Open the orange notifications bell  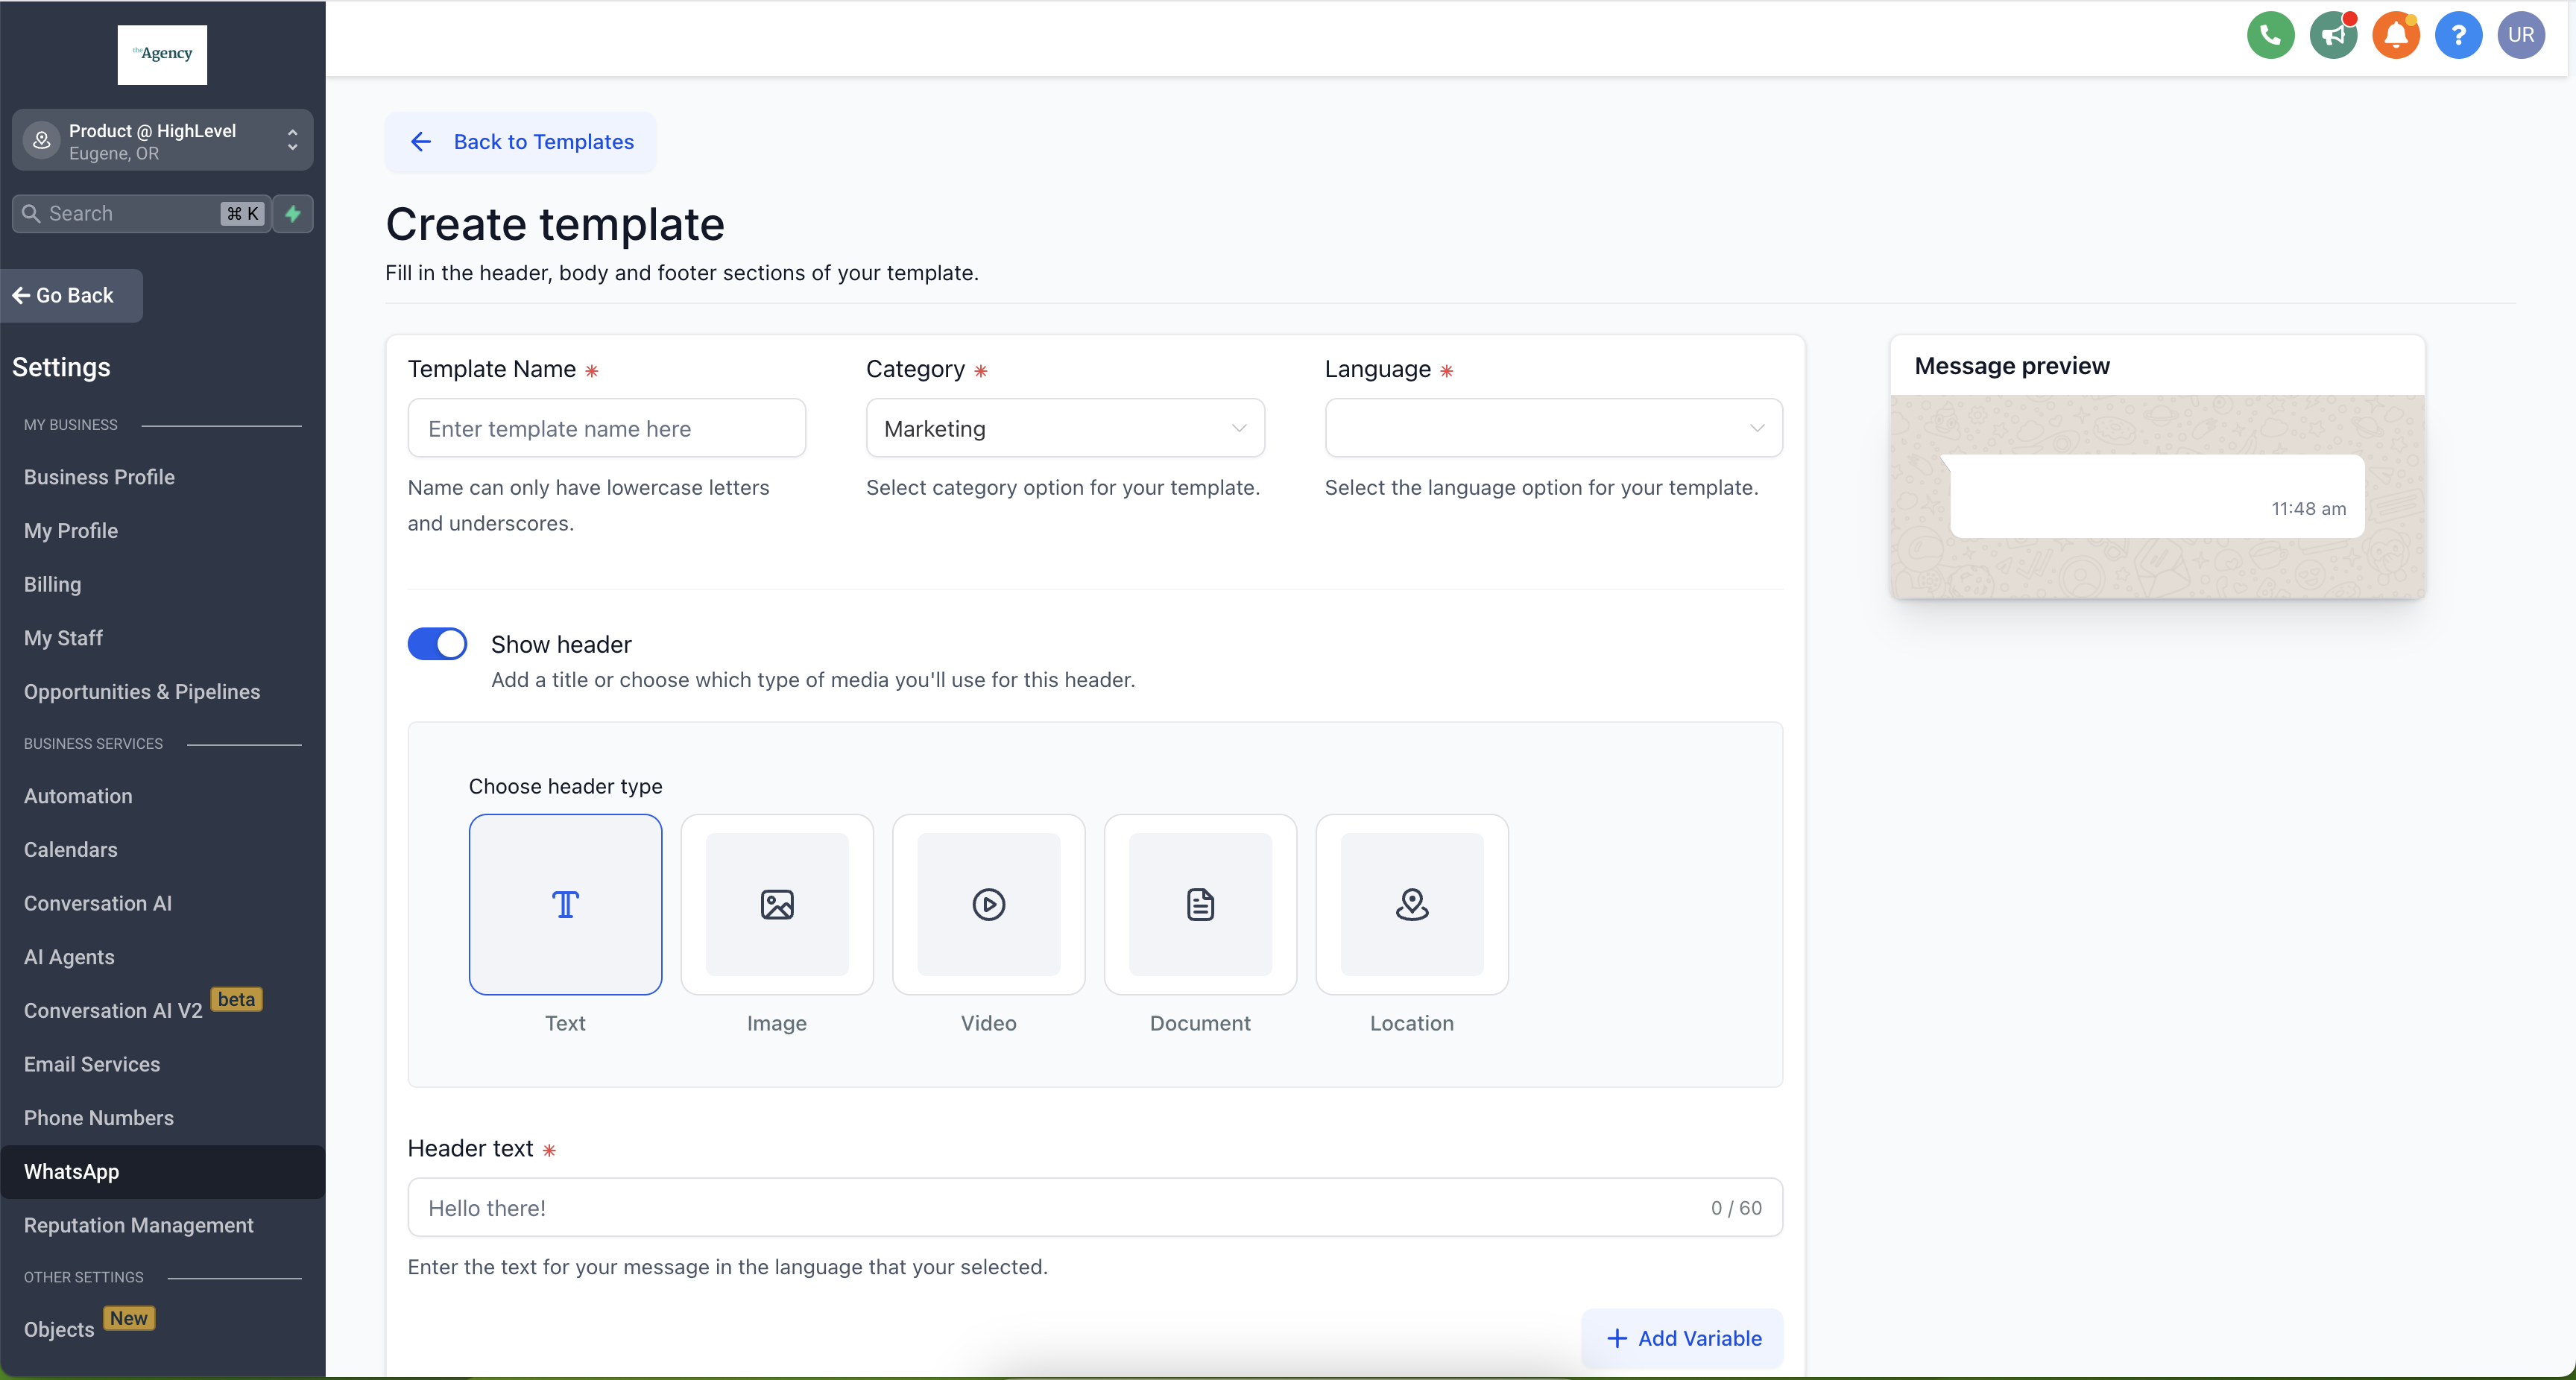[2396, 36]
